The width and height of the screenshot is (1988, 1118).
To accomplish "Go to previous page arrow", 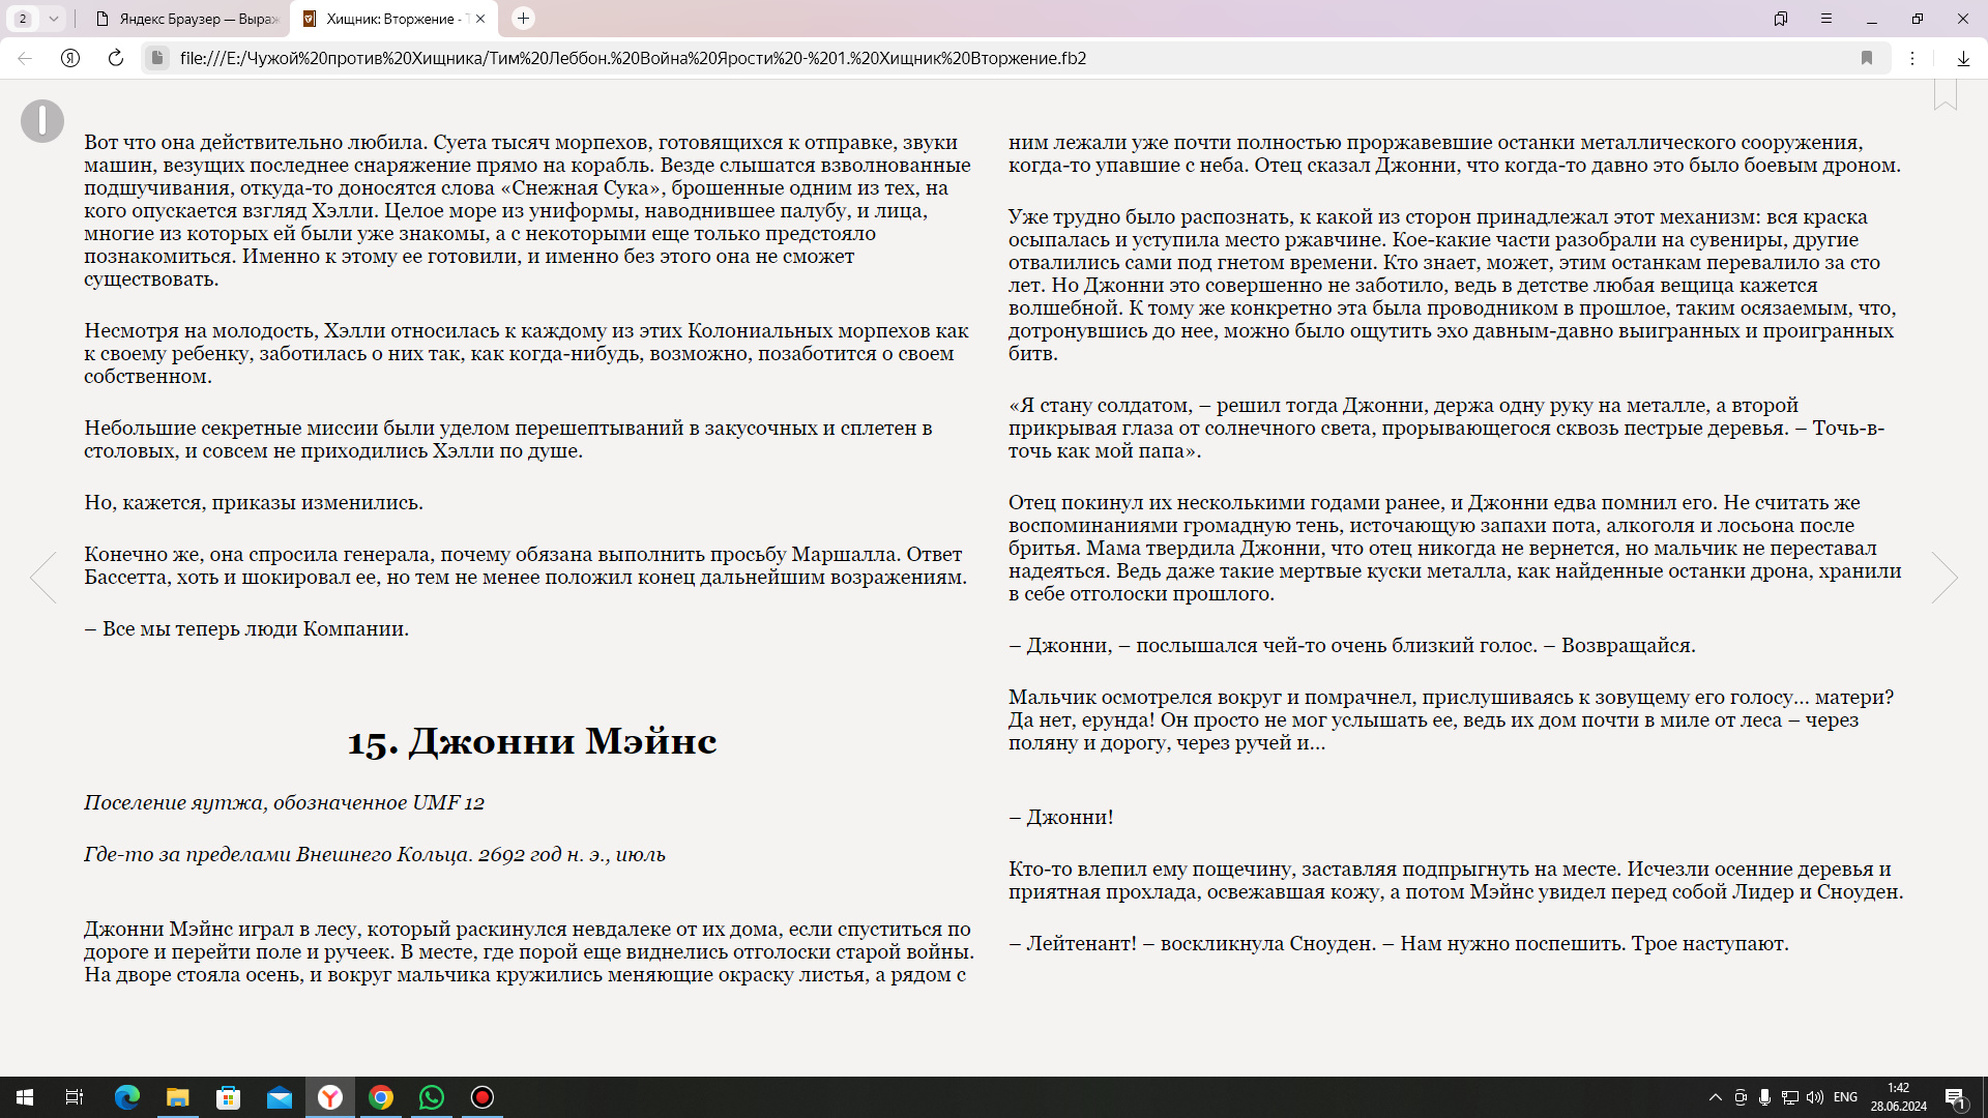I will 43,577.
